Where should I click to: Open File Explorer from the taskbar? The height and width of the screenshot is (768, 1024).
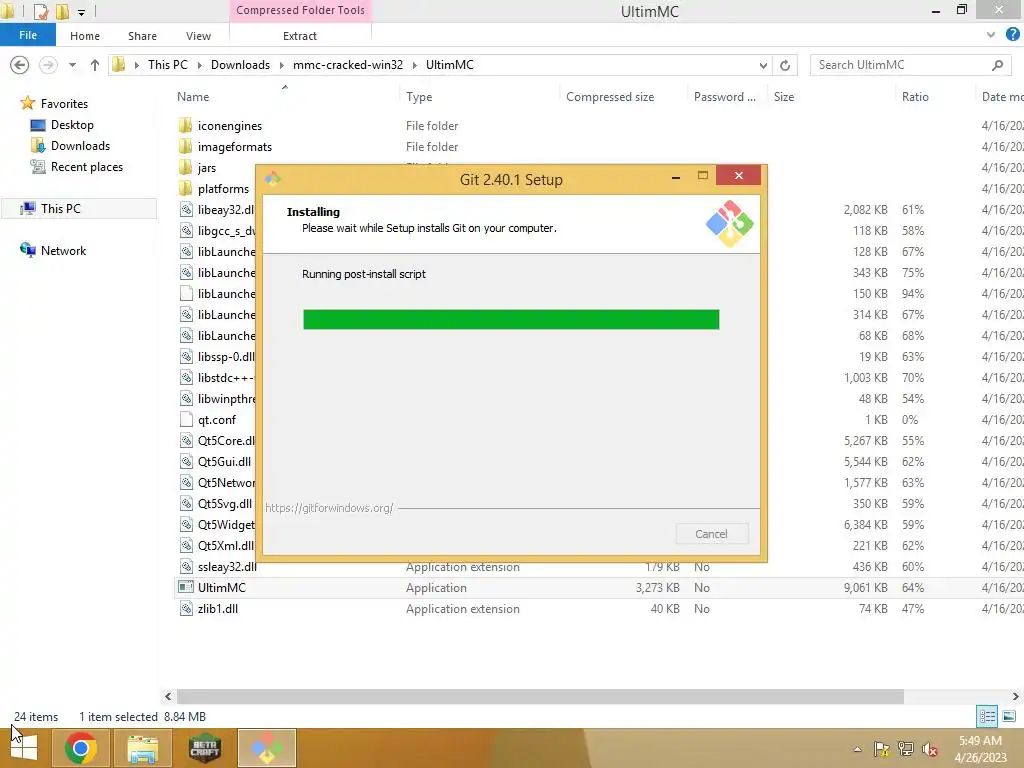[x=142, y=748]
